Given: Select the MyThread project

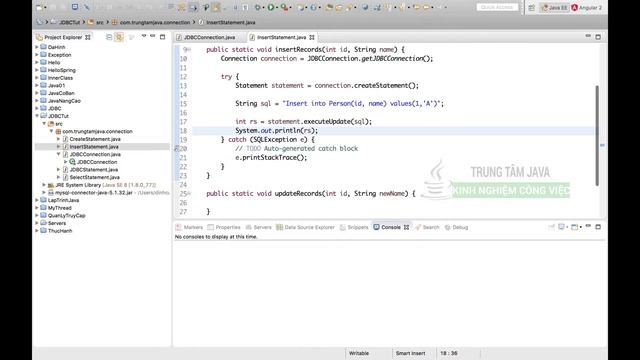Looking at the screenshot, I should 60,208.
